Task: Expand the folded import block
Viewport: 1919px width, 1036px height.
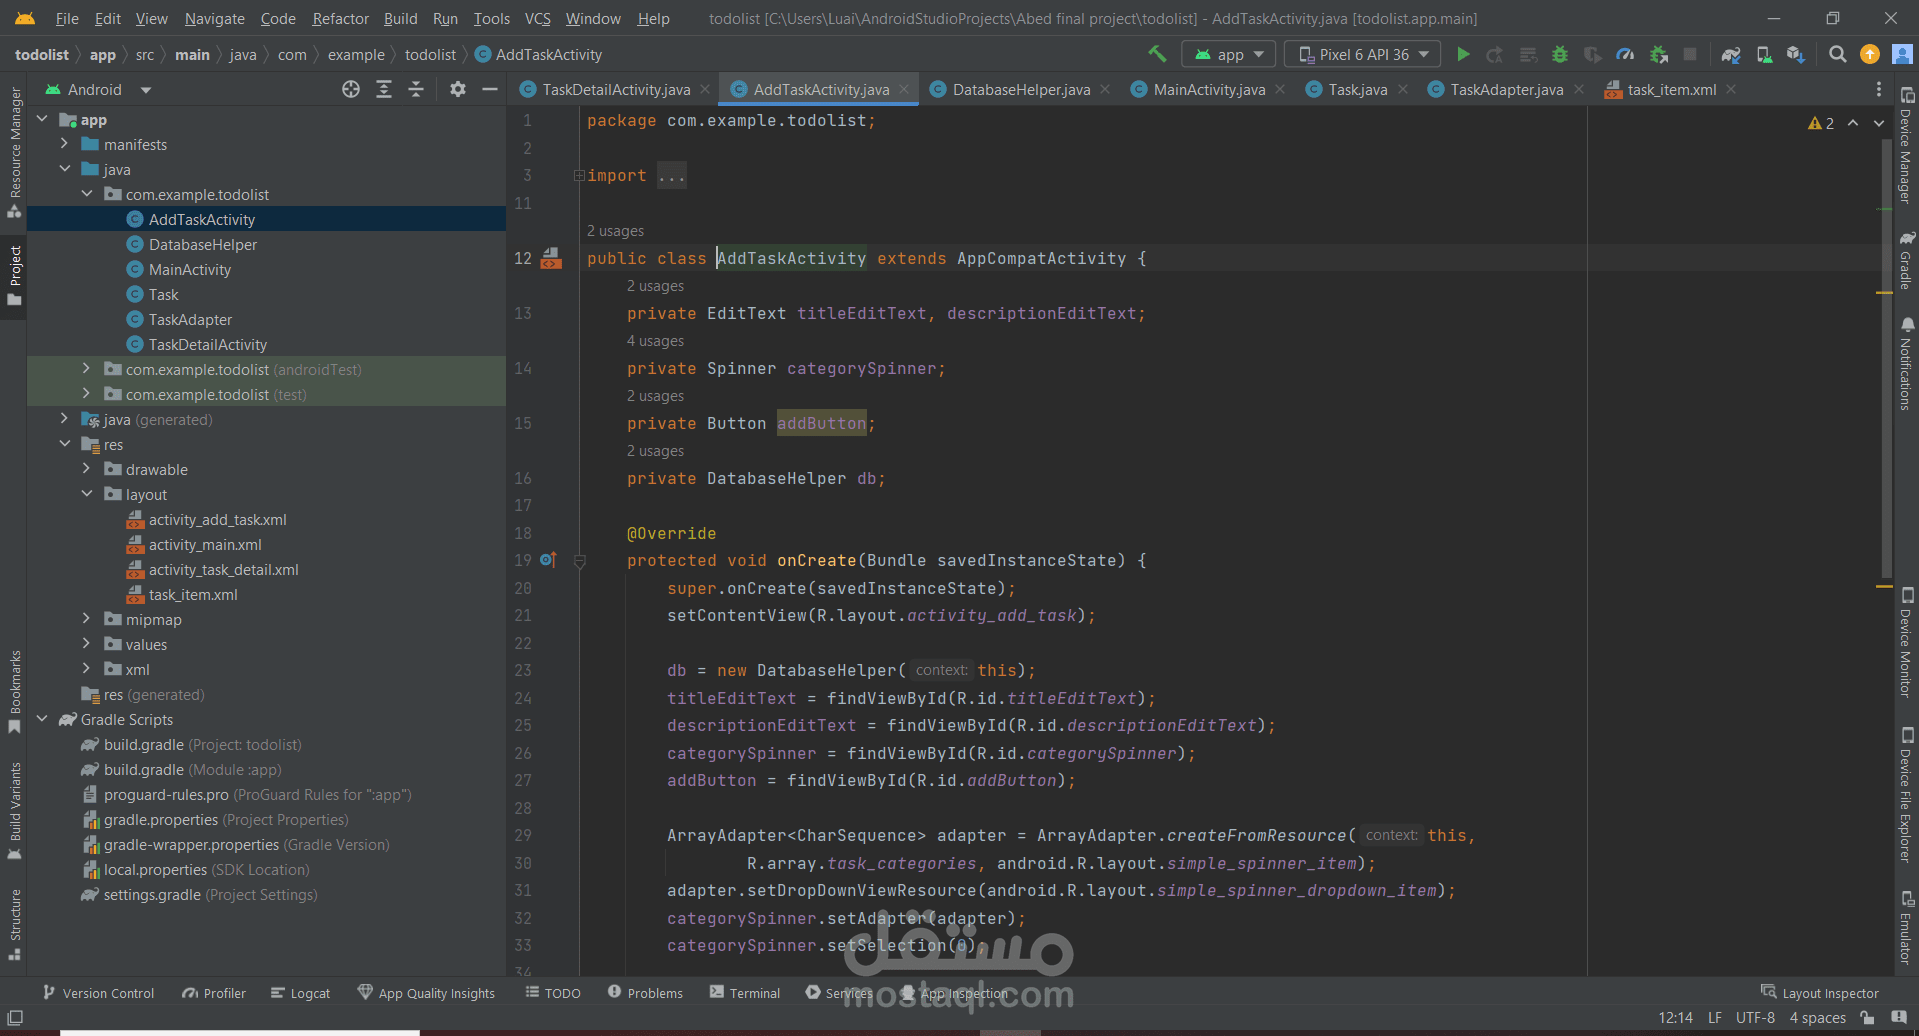Action: click(579, 176)
